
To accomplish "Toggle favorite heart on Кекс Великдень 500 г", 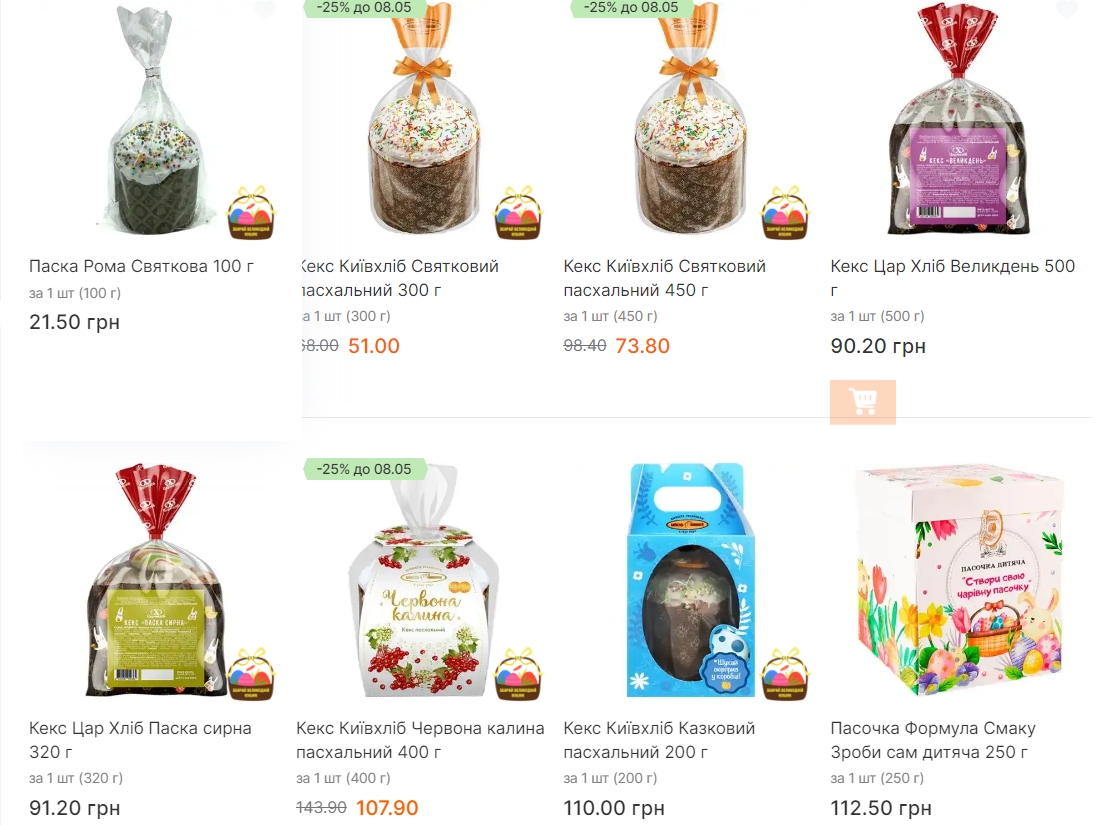I will coord(1067,8).
